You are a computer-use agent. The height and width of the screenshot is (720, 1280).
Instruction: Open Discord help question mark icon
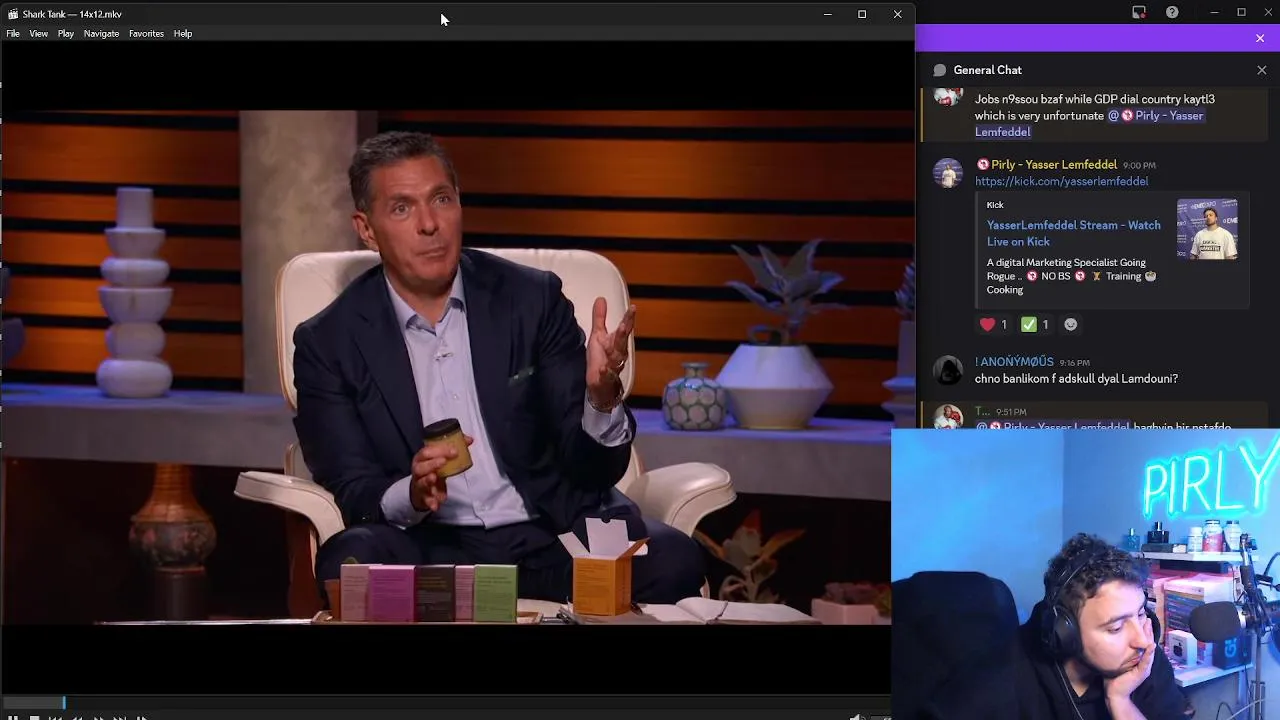tap(1172, 12)
